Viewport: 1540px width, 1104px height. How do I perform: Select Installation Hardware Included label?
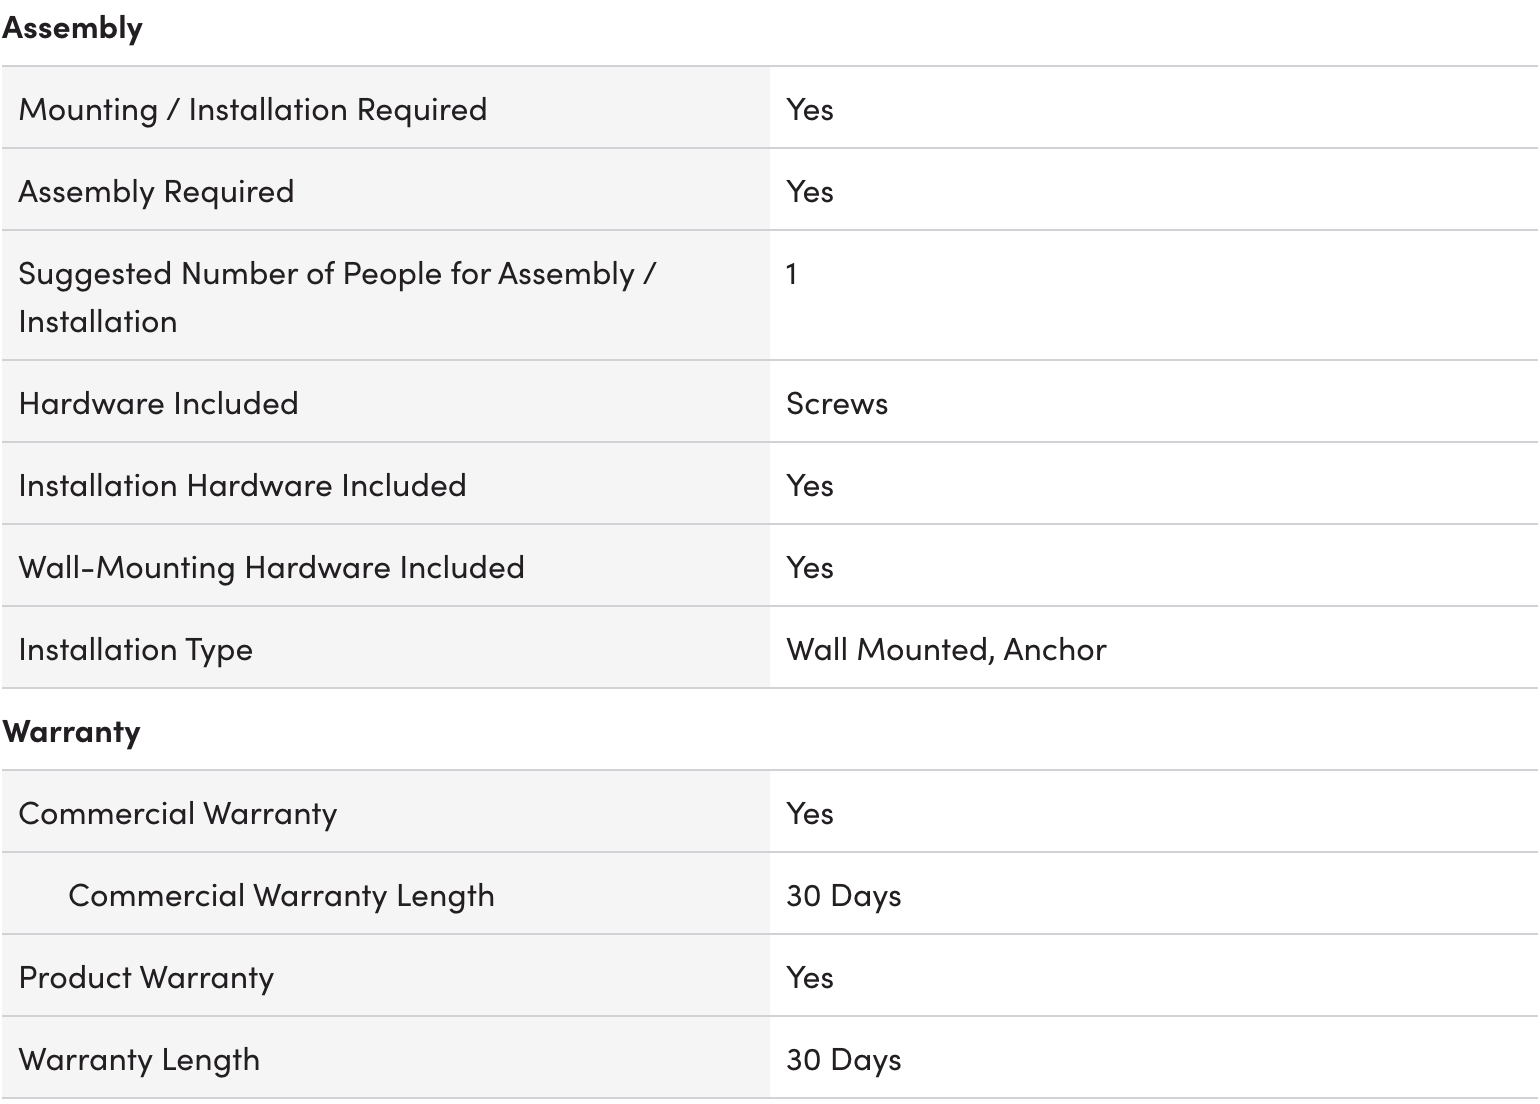tap(243, 485)
